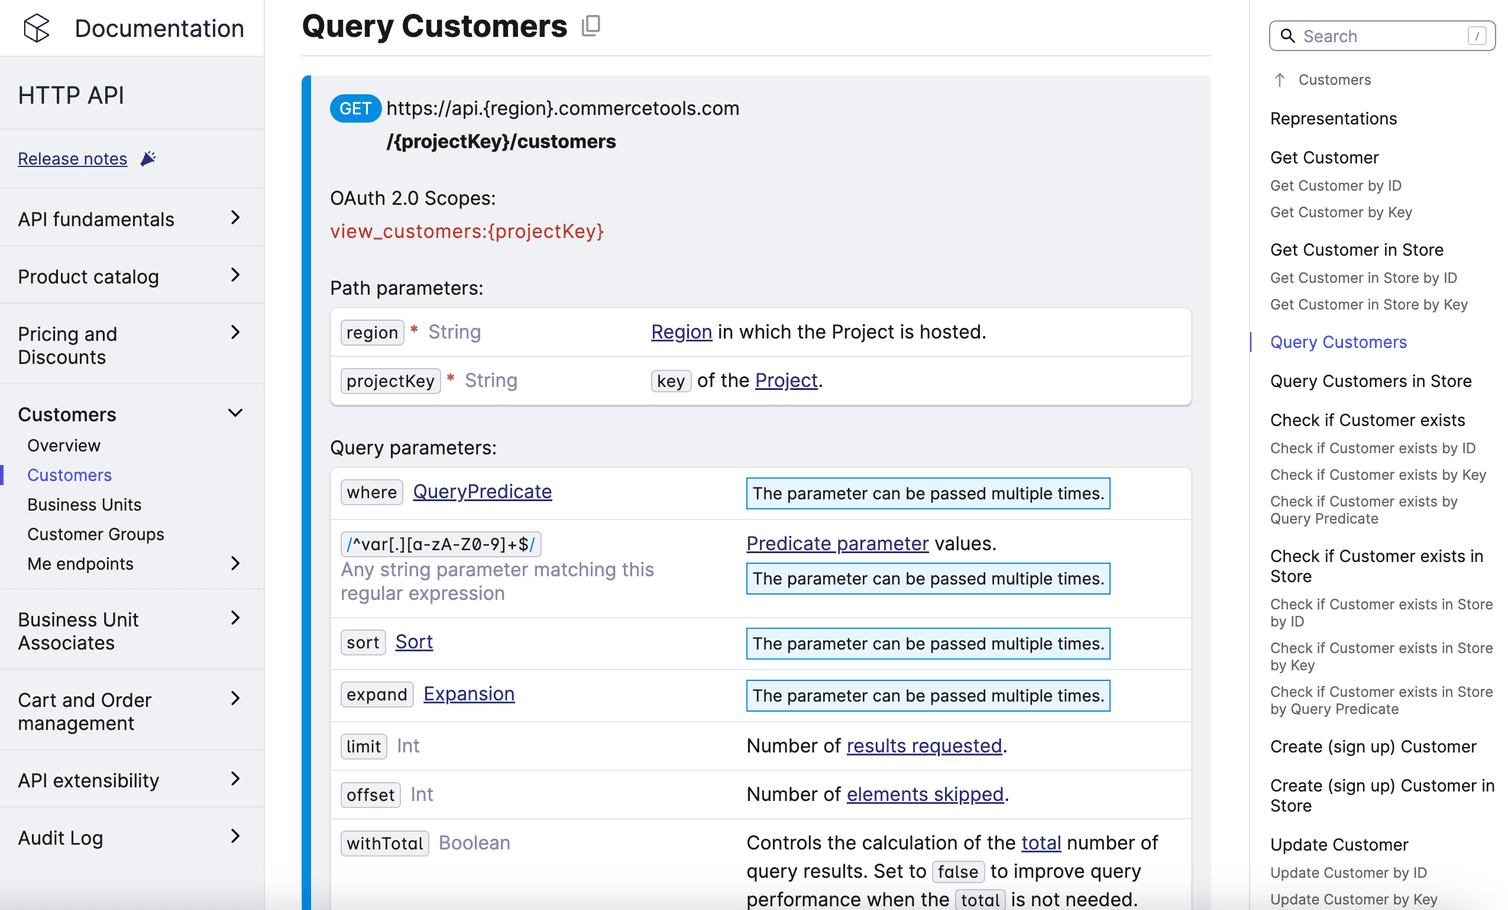Open the Region documentation link
Viewport: 1508px width, 910px height.
point(681,331)
